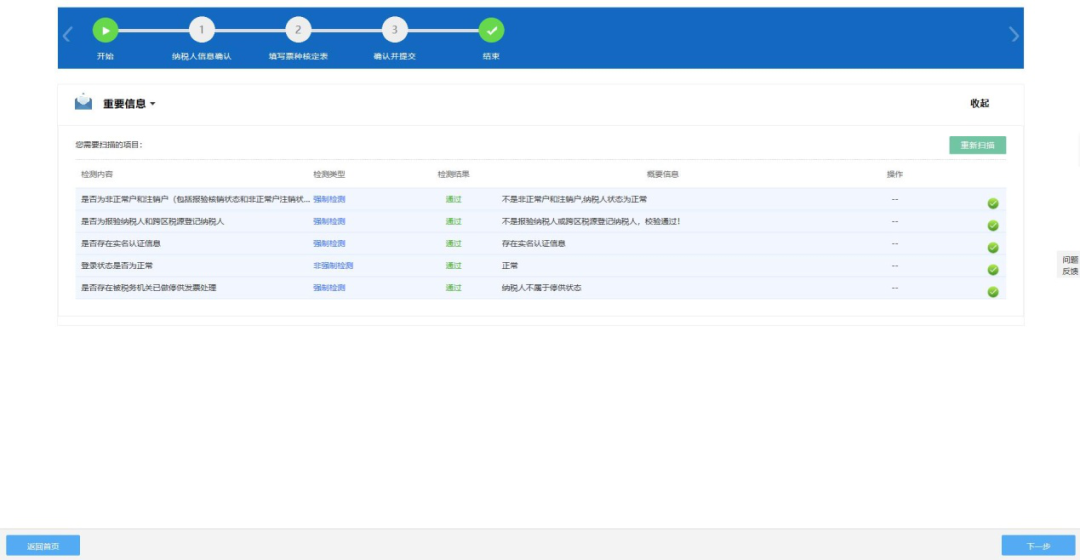The height and width of the screenshot is (560, 1080).
Task: Click 通过 result in 是否存在实名认证信息 row
Action: click(453, 243)
